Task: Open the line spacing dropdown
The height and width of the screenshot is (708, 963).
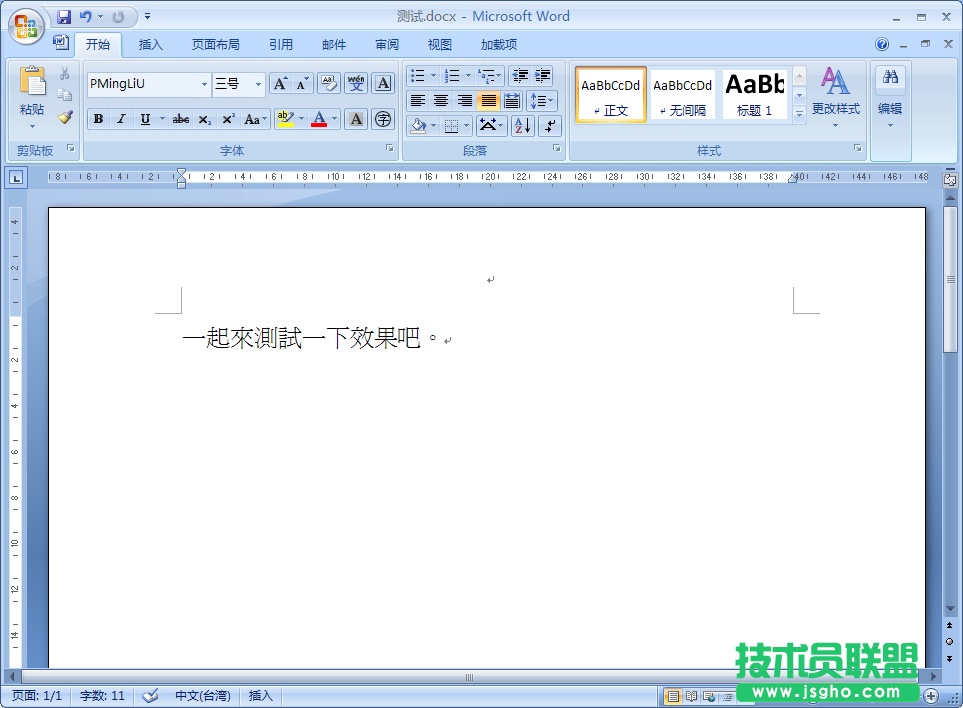Action: click(542, 101)
